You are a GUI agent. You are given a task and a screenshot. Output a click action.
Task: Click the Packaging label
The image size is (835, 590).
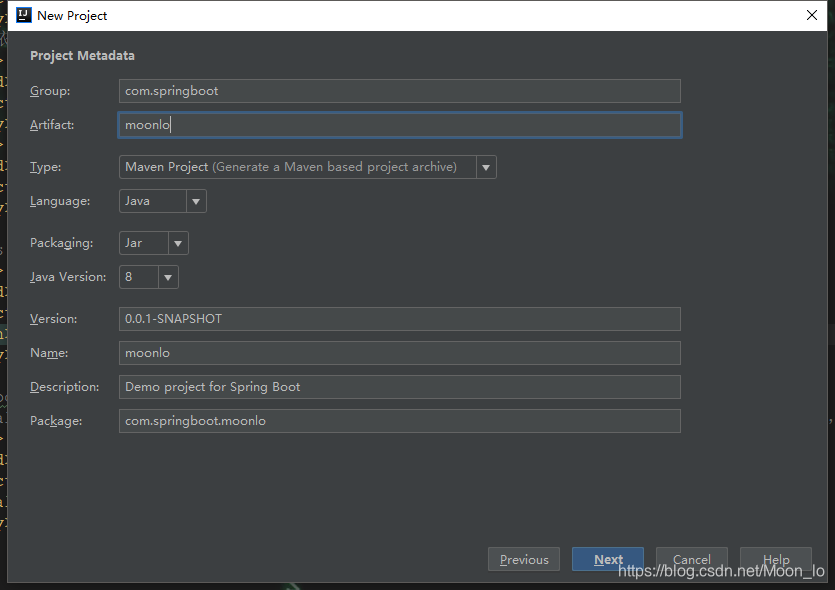coord(62,243)
